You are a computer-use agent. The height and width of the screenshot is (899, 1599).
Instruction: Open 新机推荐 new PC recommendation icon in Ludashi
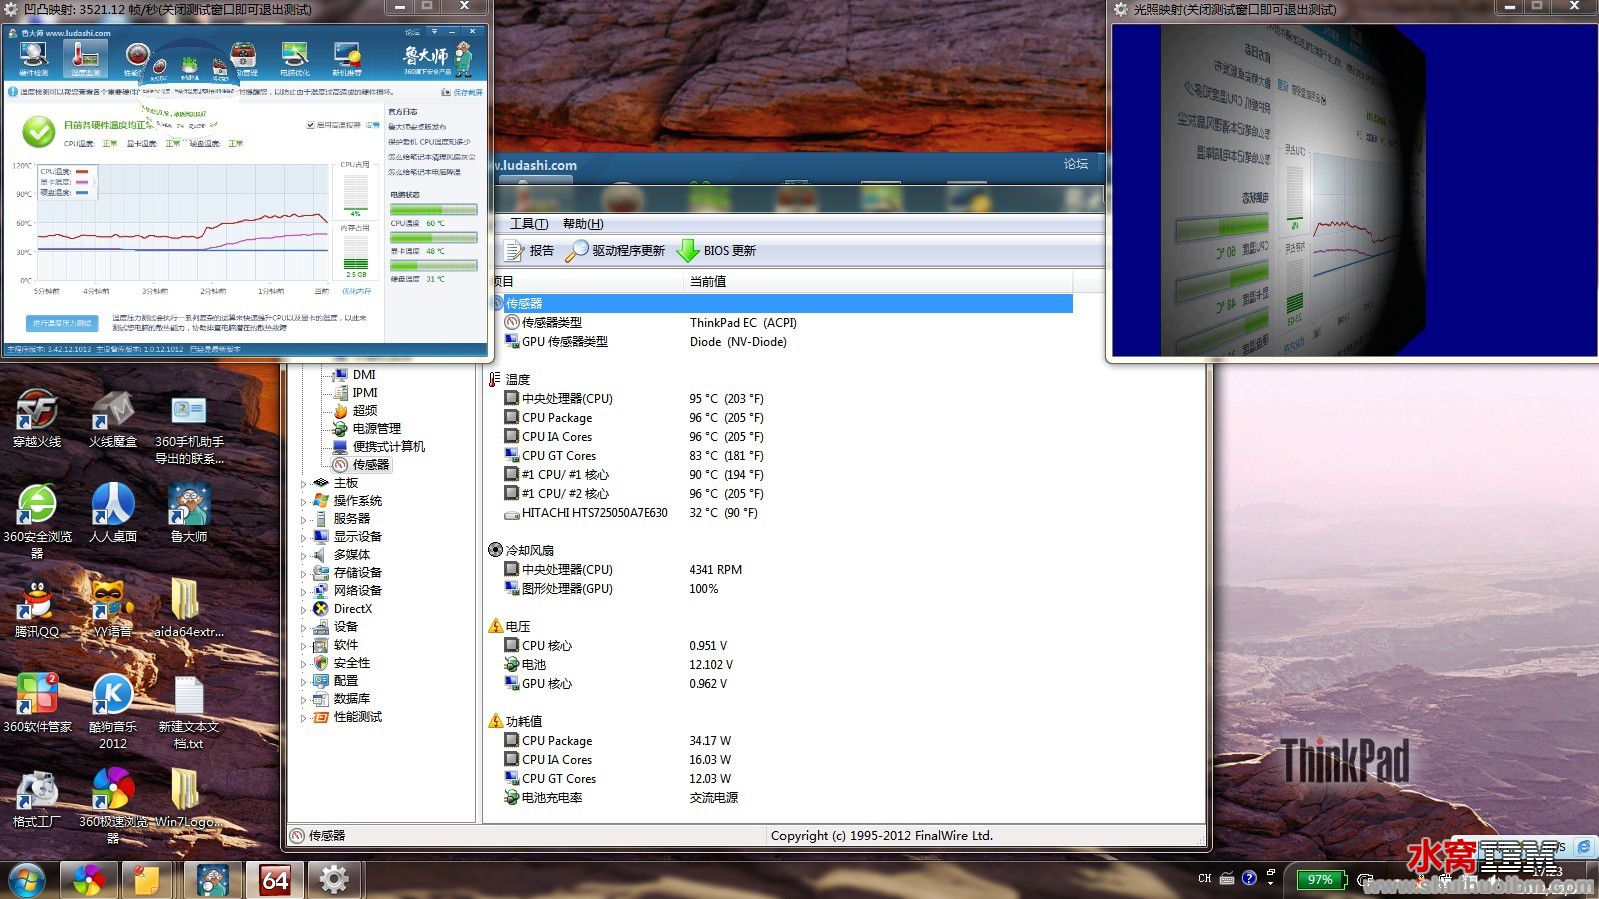click(x=347, y=60)
